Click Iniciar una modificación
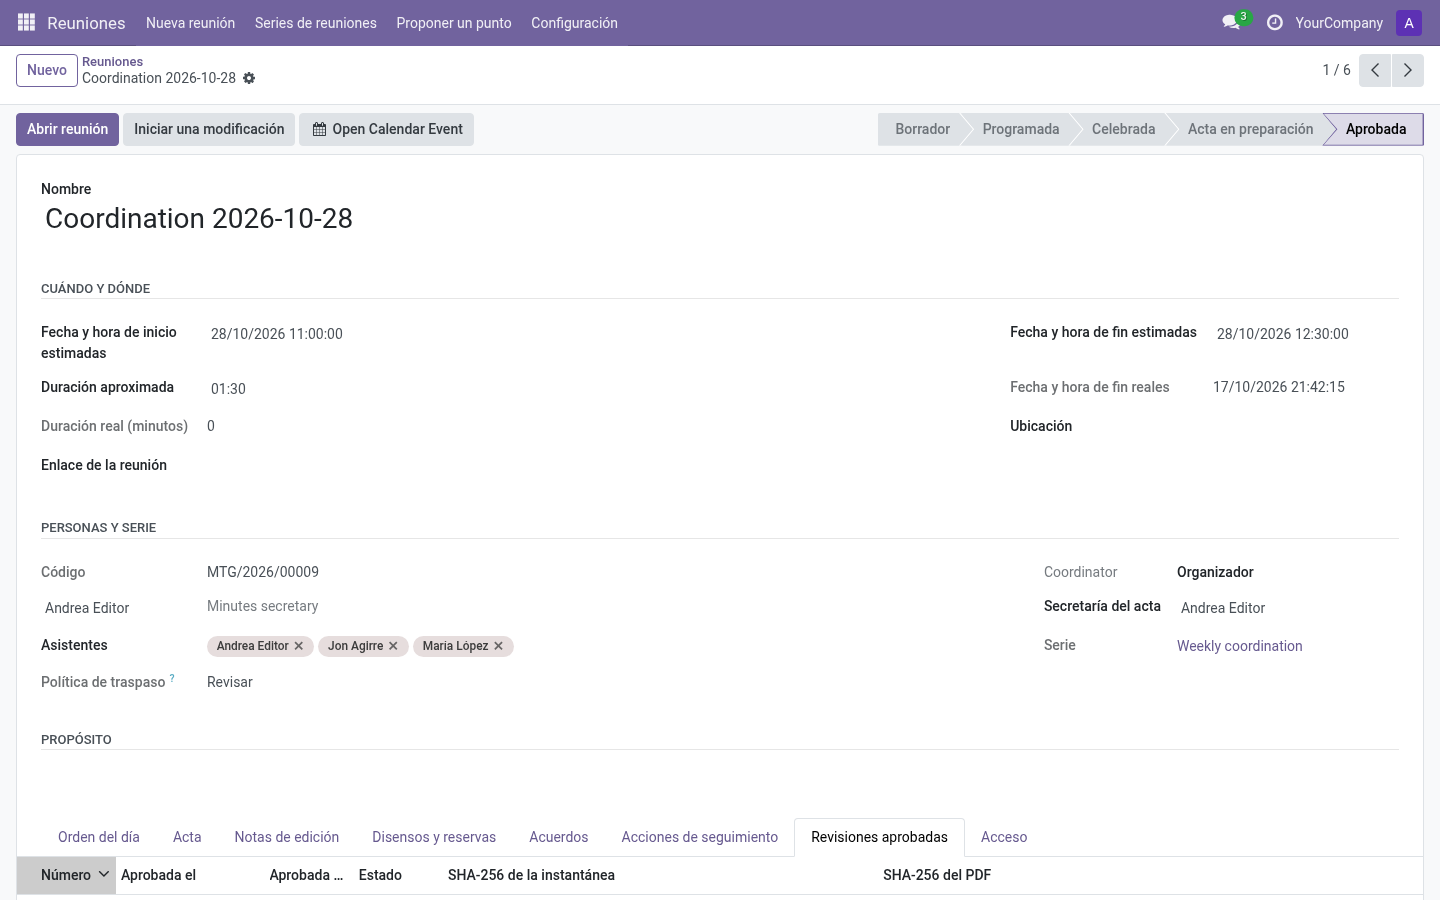 click(x=209, y=129)
